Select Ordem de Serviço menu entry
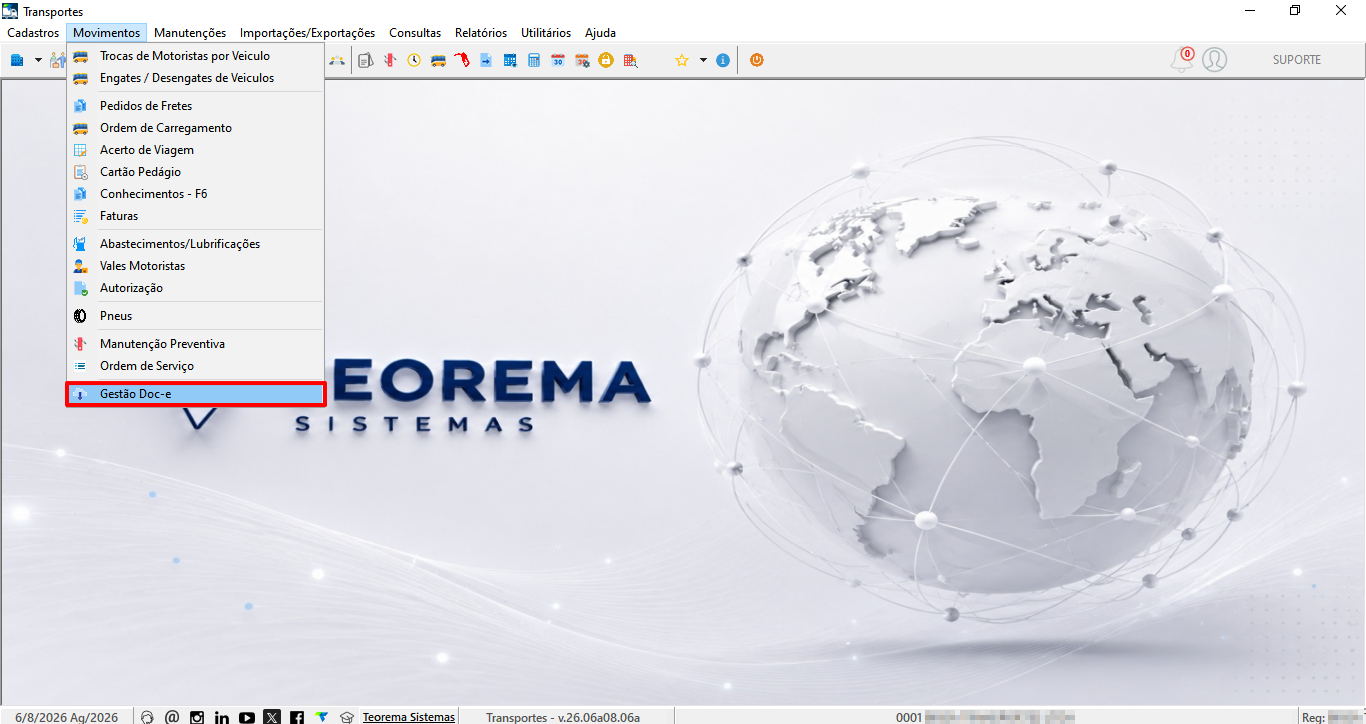The width and height of the screenshot is (1366, 724). pyautogui.click(x=195, y=366)
